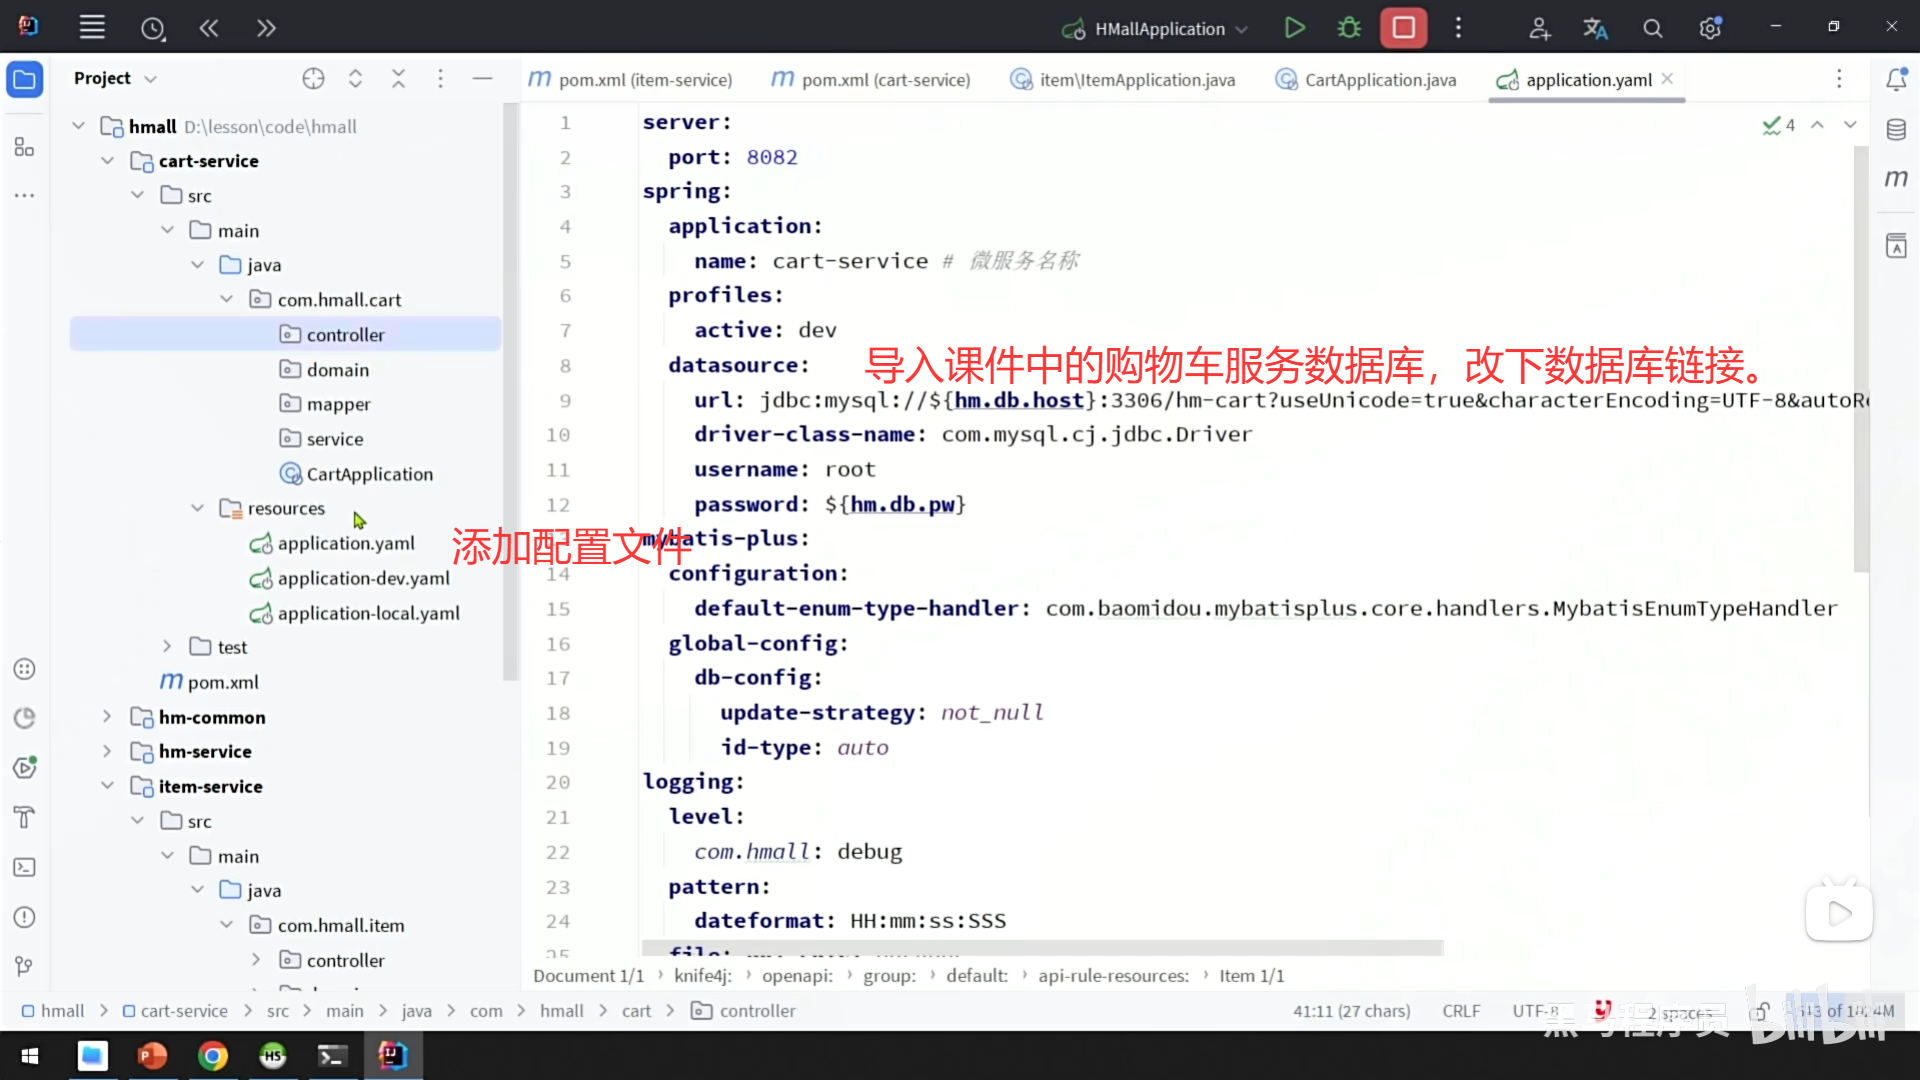Toggle the read-only lock in status bar
Screen dimensions: 1920x1080
pyautogui.click(x=1761, y=1011)
